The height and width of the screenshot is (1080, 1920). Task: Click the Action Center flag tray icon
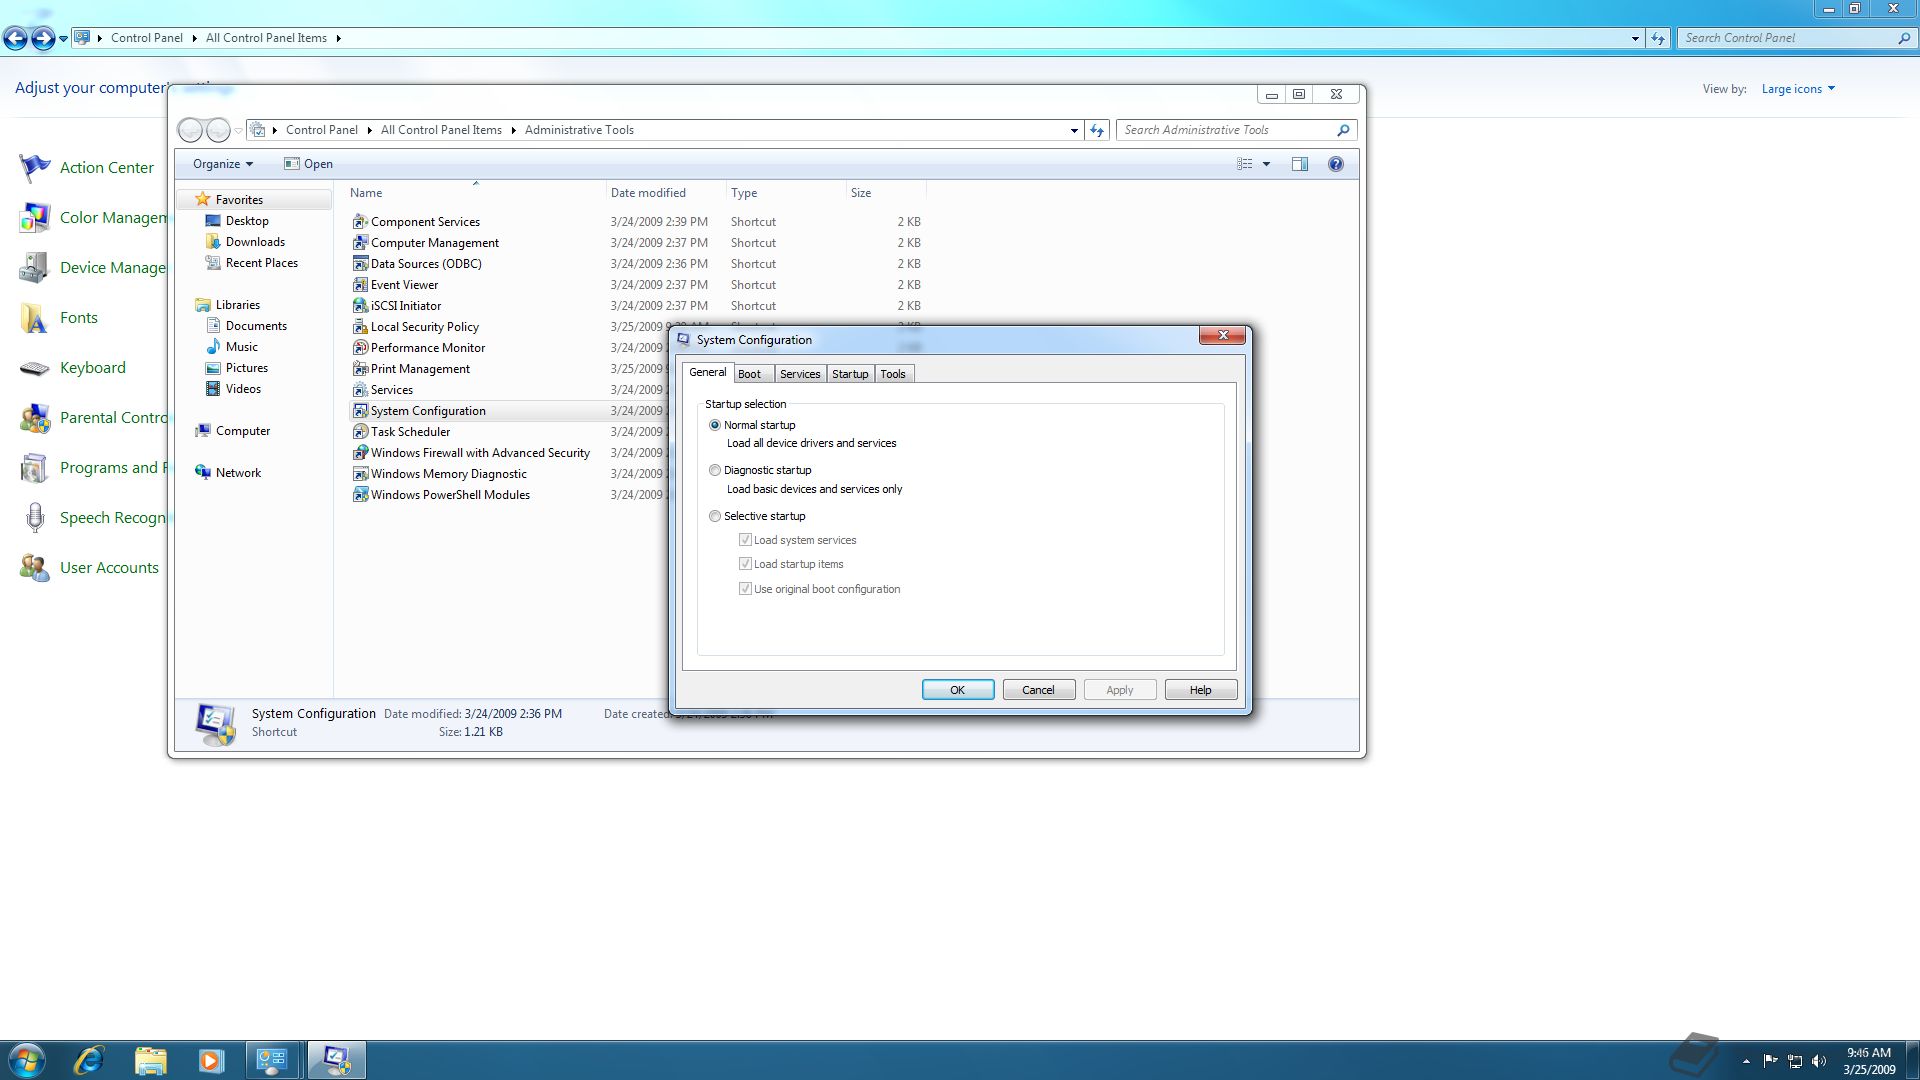click(x=1770, y=1061)
